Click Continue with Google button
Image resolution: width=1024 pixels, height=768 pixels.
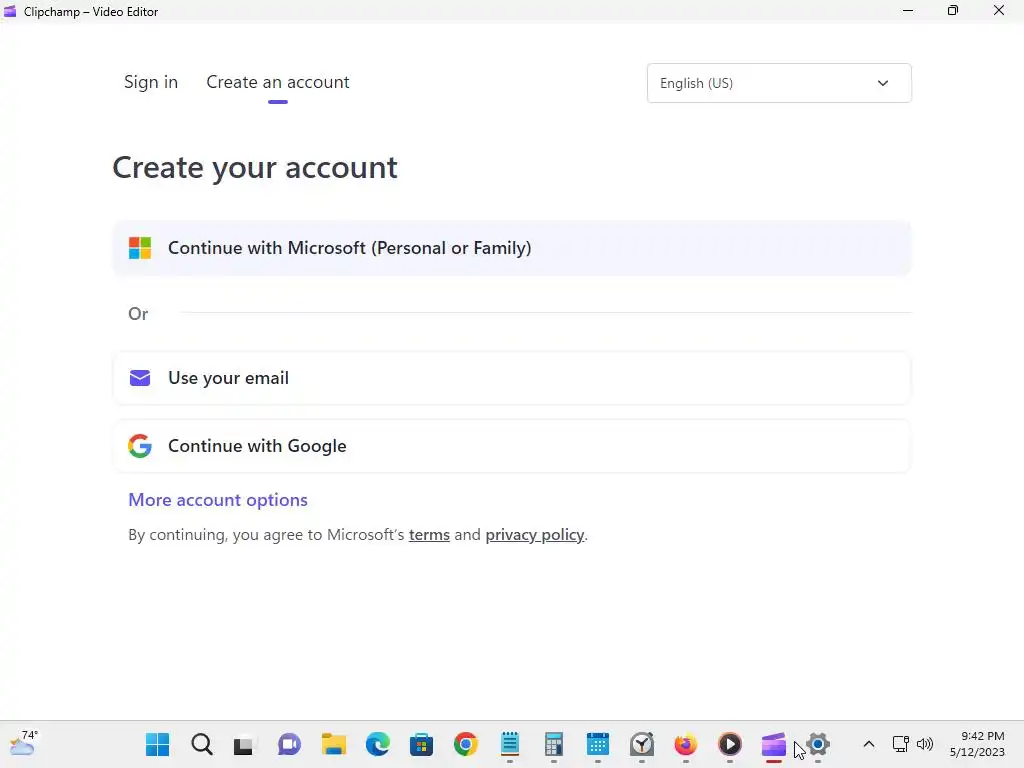click(x=512, y=446)
